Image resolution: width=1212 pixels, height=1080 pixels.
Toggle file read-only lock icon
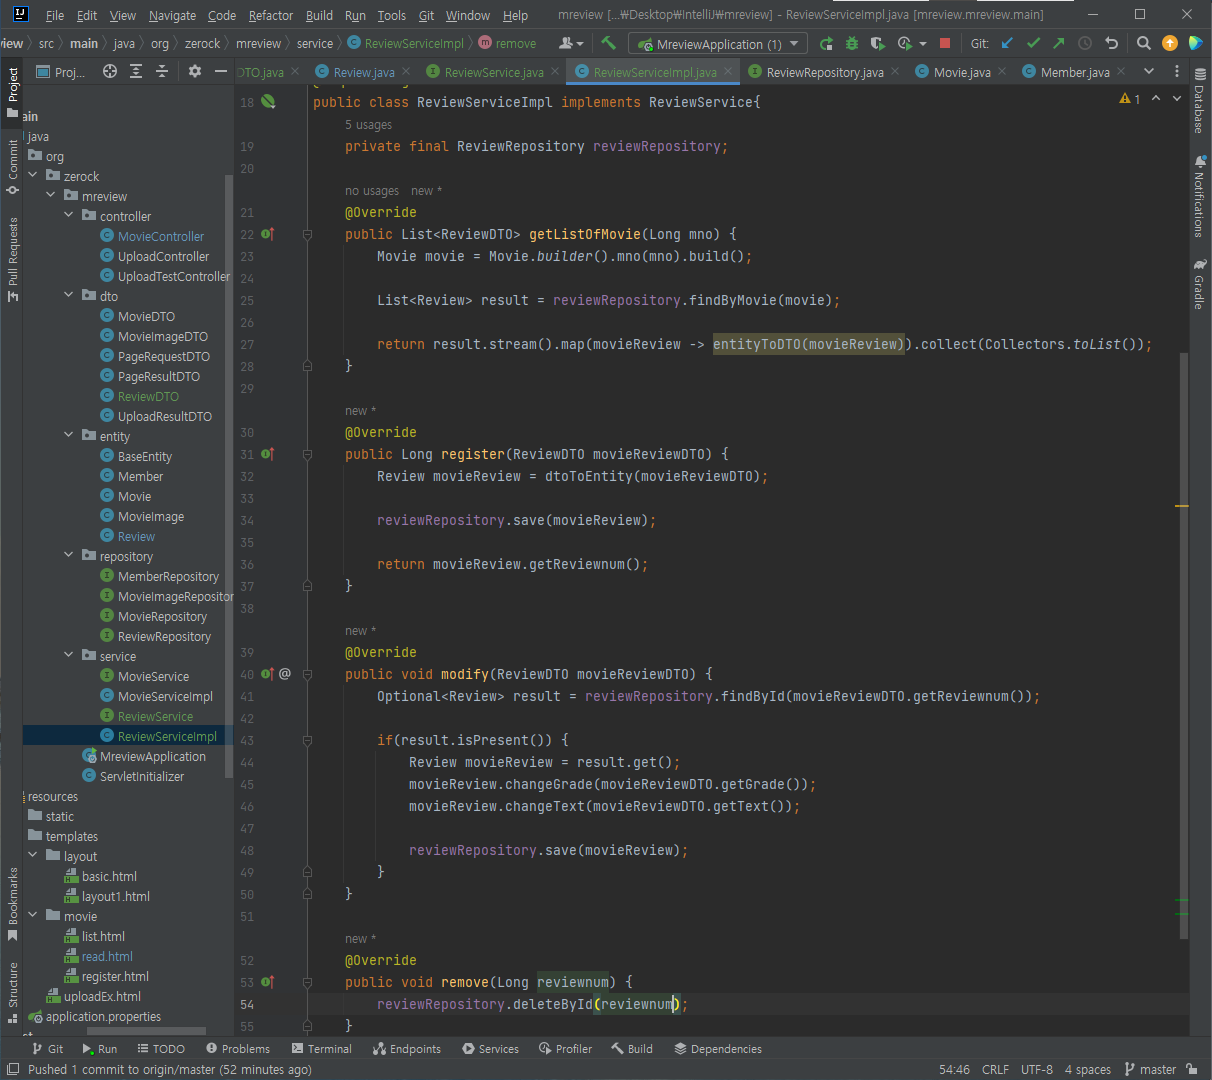coord(1191,1069)
